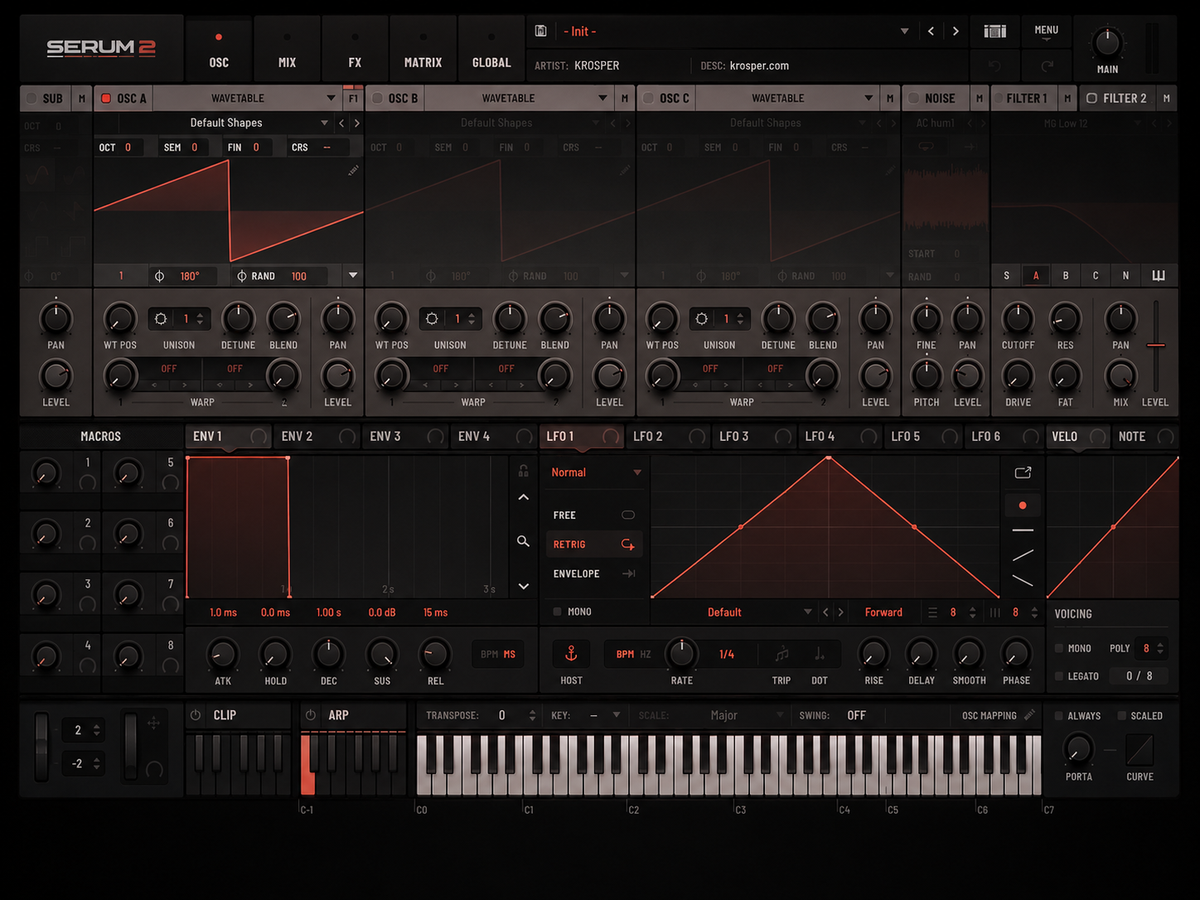The height and width of the screenshot is (900, 1200).
Task: Click envelope zoom down chevron
Action: tap(523, 586)
